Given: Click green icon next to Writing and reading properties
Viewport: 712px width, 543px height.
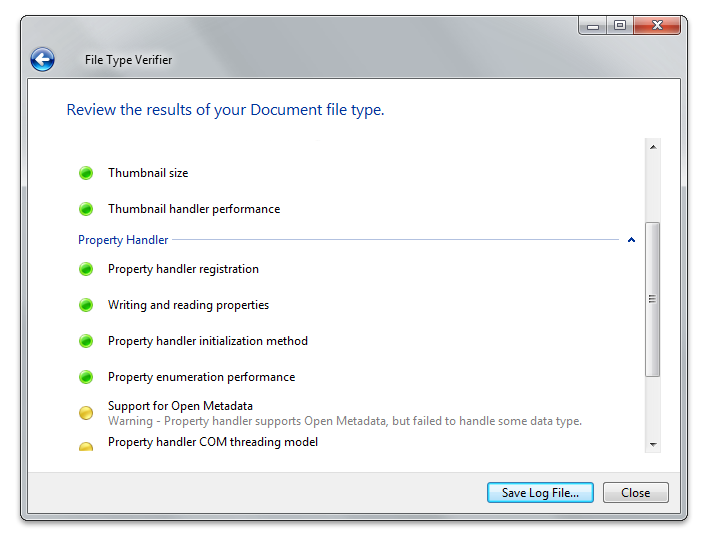Looking at the screenshot, I should pos(86,305).
